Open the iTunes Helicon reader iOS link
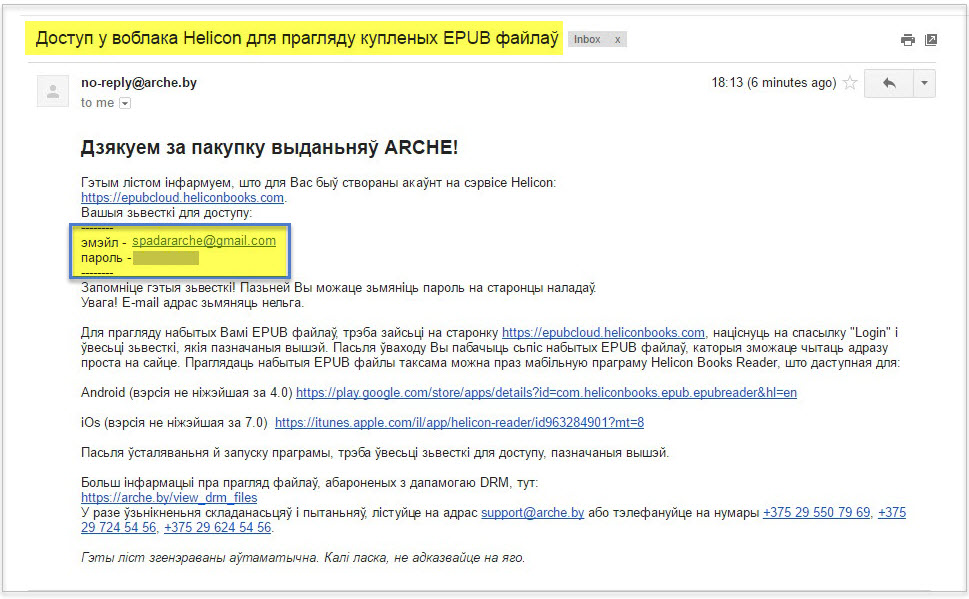The height and width of the screenshot is (599, 969). click(x=459, y=423)
